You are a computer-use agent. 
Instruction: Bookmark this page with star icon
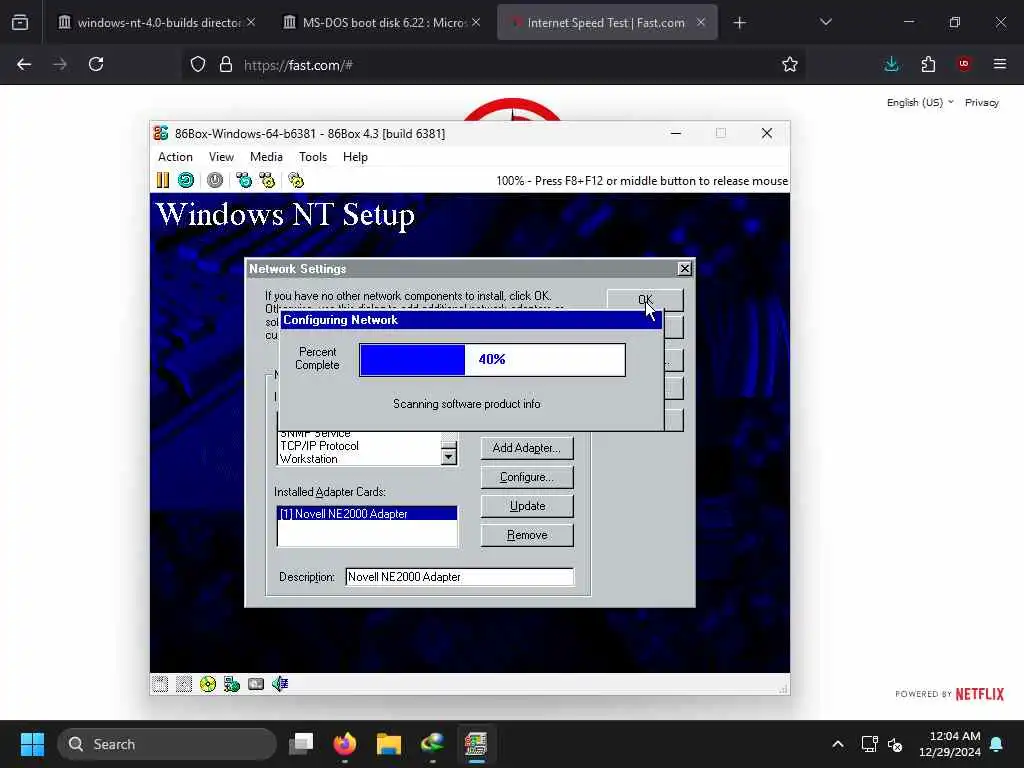point(790,64)
